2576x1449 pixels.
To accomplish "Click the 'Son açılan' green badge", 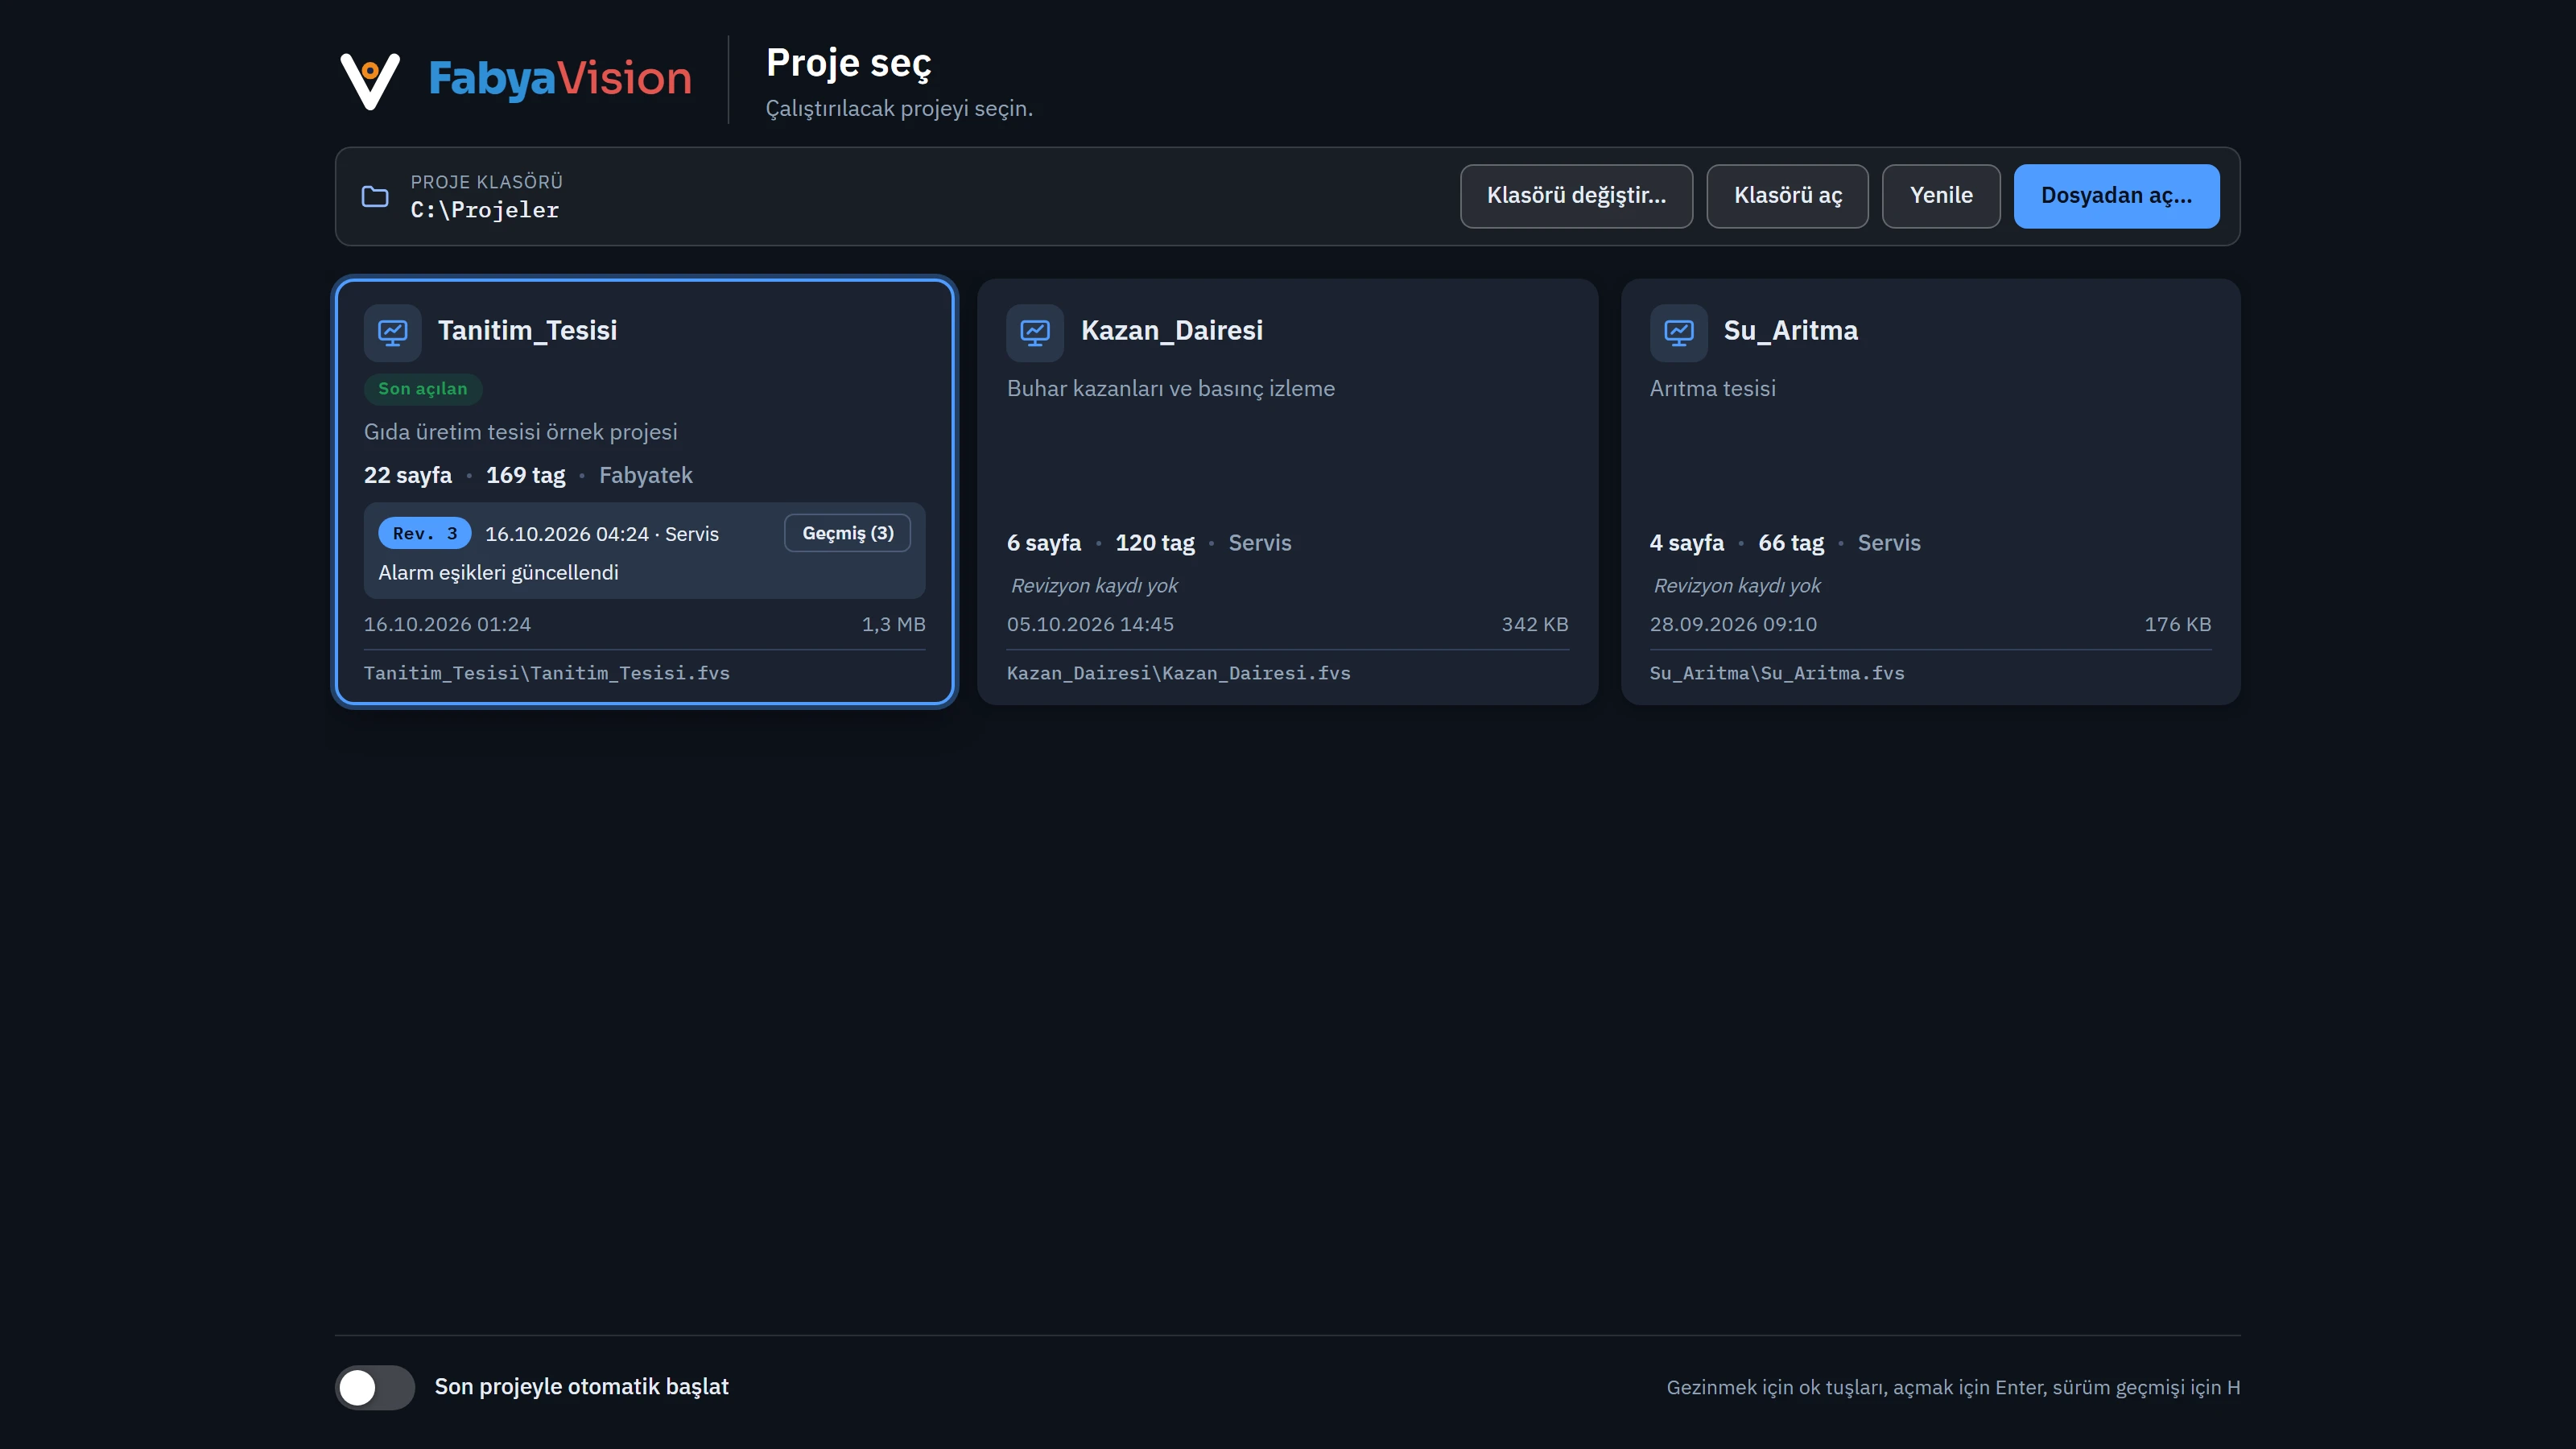I will pyautogui.click(x=423, y=389).
